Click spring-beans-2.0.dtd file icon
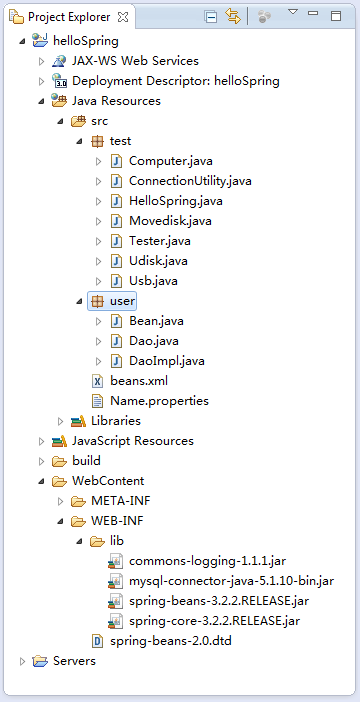The image size is (360, 702). click(x=97, y=641)
